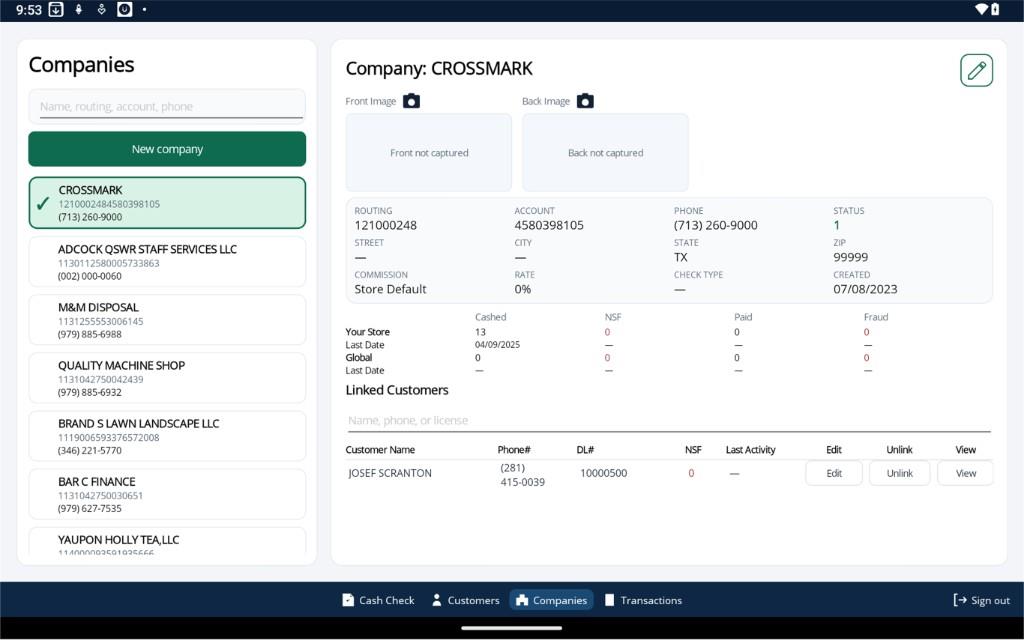Viewport: 1024px width, 640px height.
Task: Tap the 'Back not captured' image box
Action: pos(605,153)
